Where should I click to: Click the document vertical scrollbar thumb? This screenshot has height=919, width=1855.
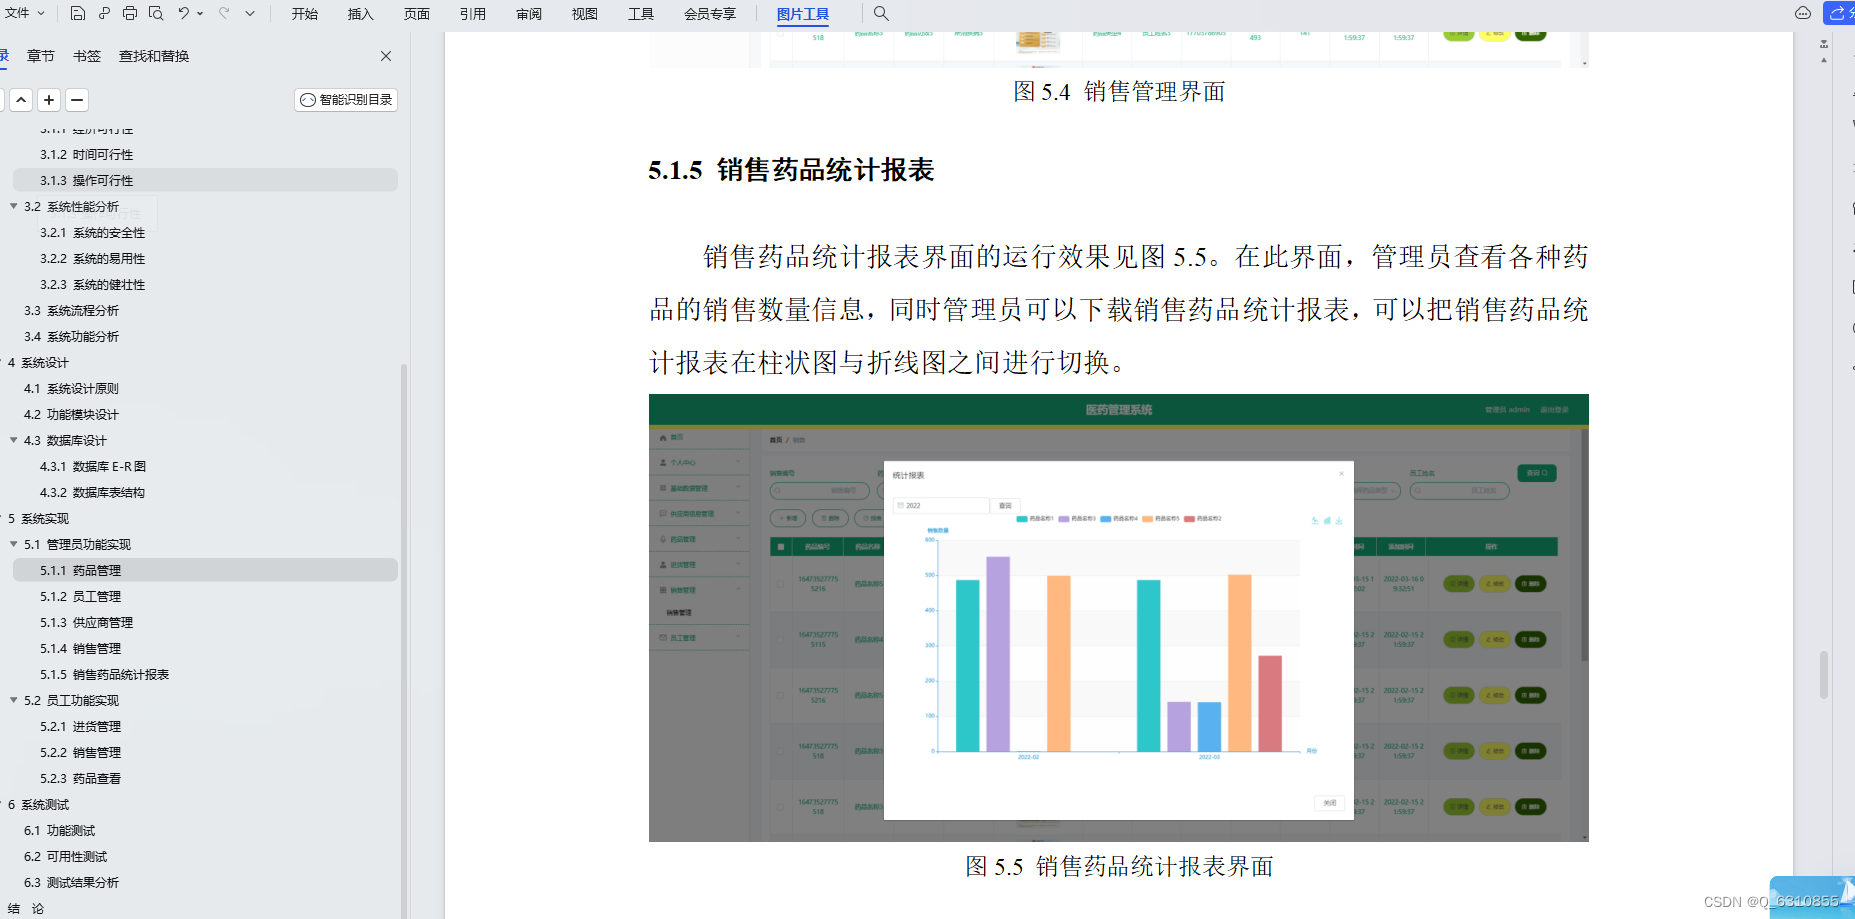pos(1824,675)
